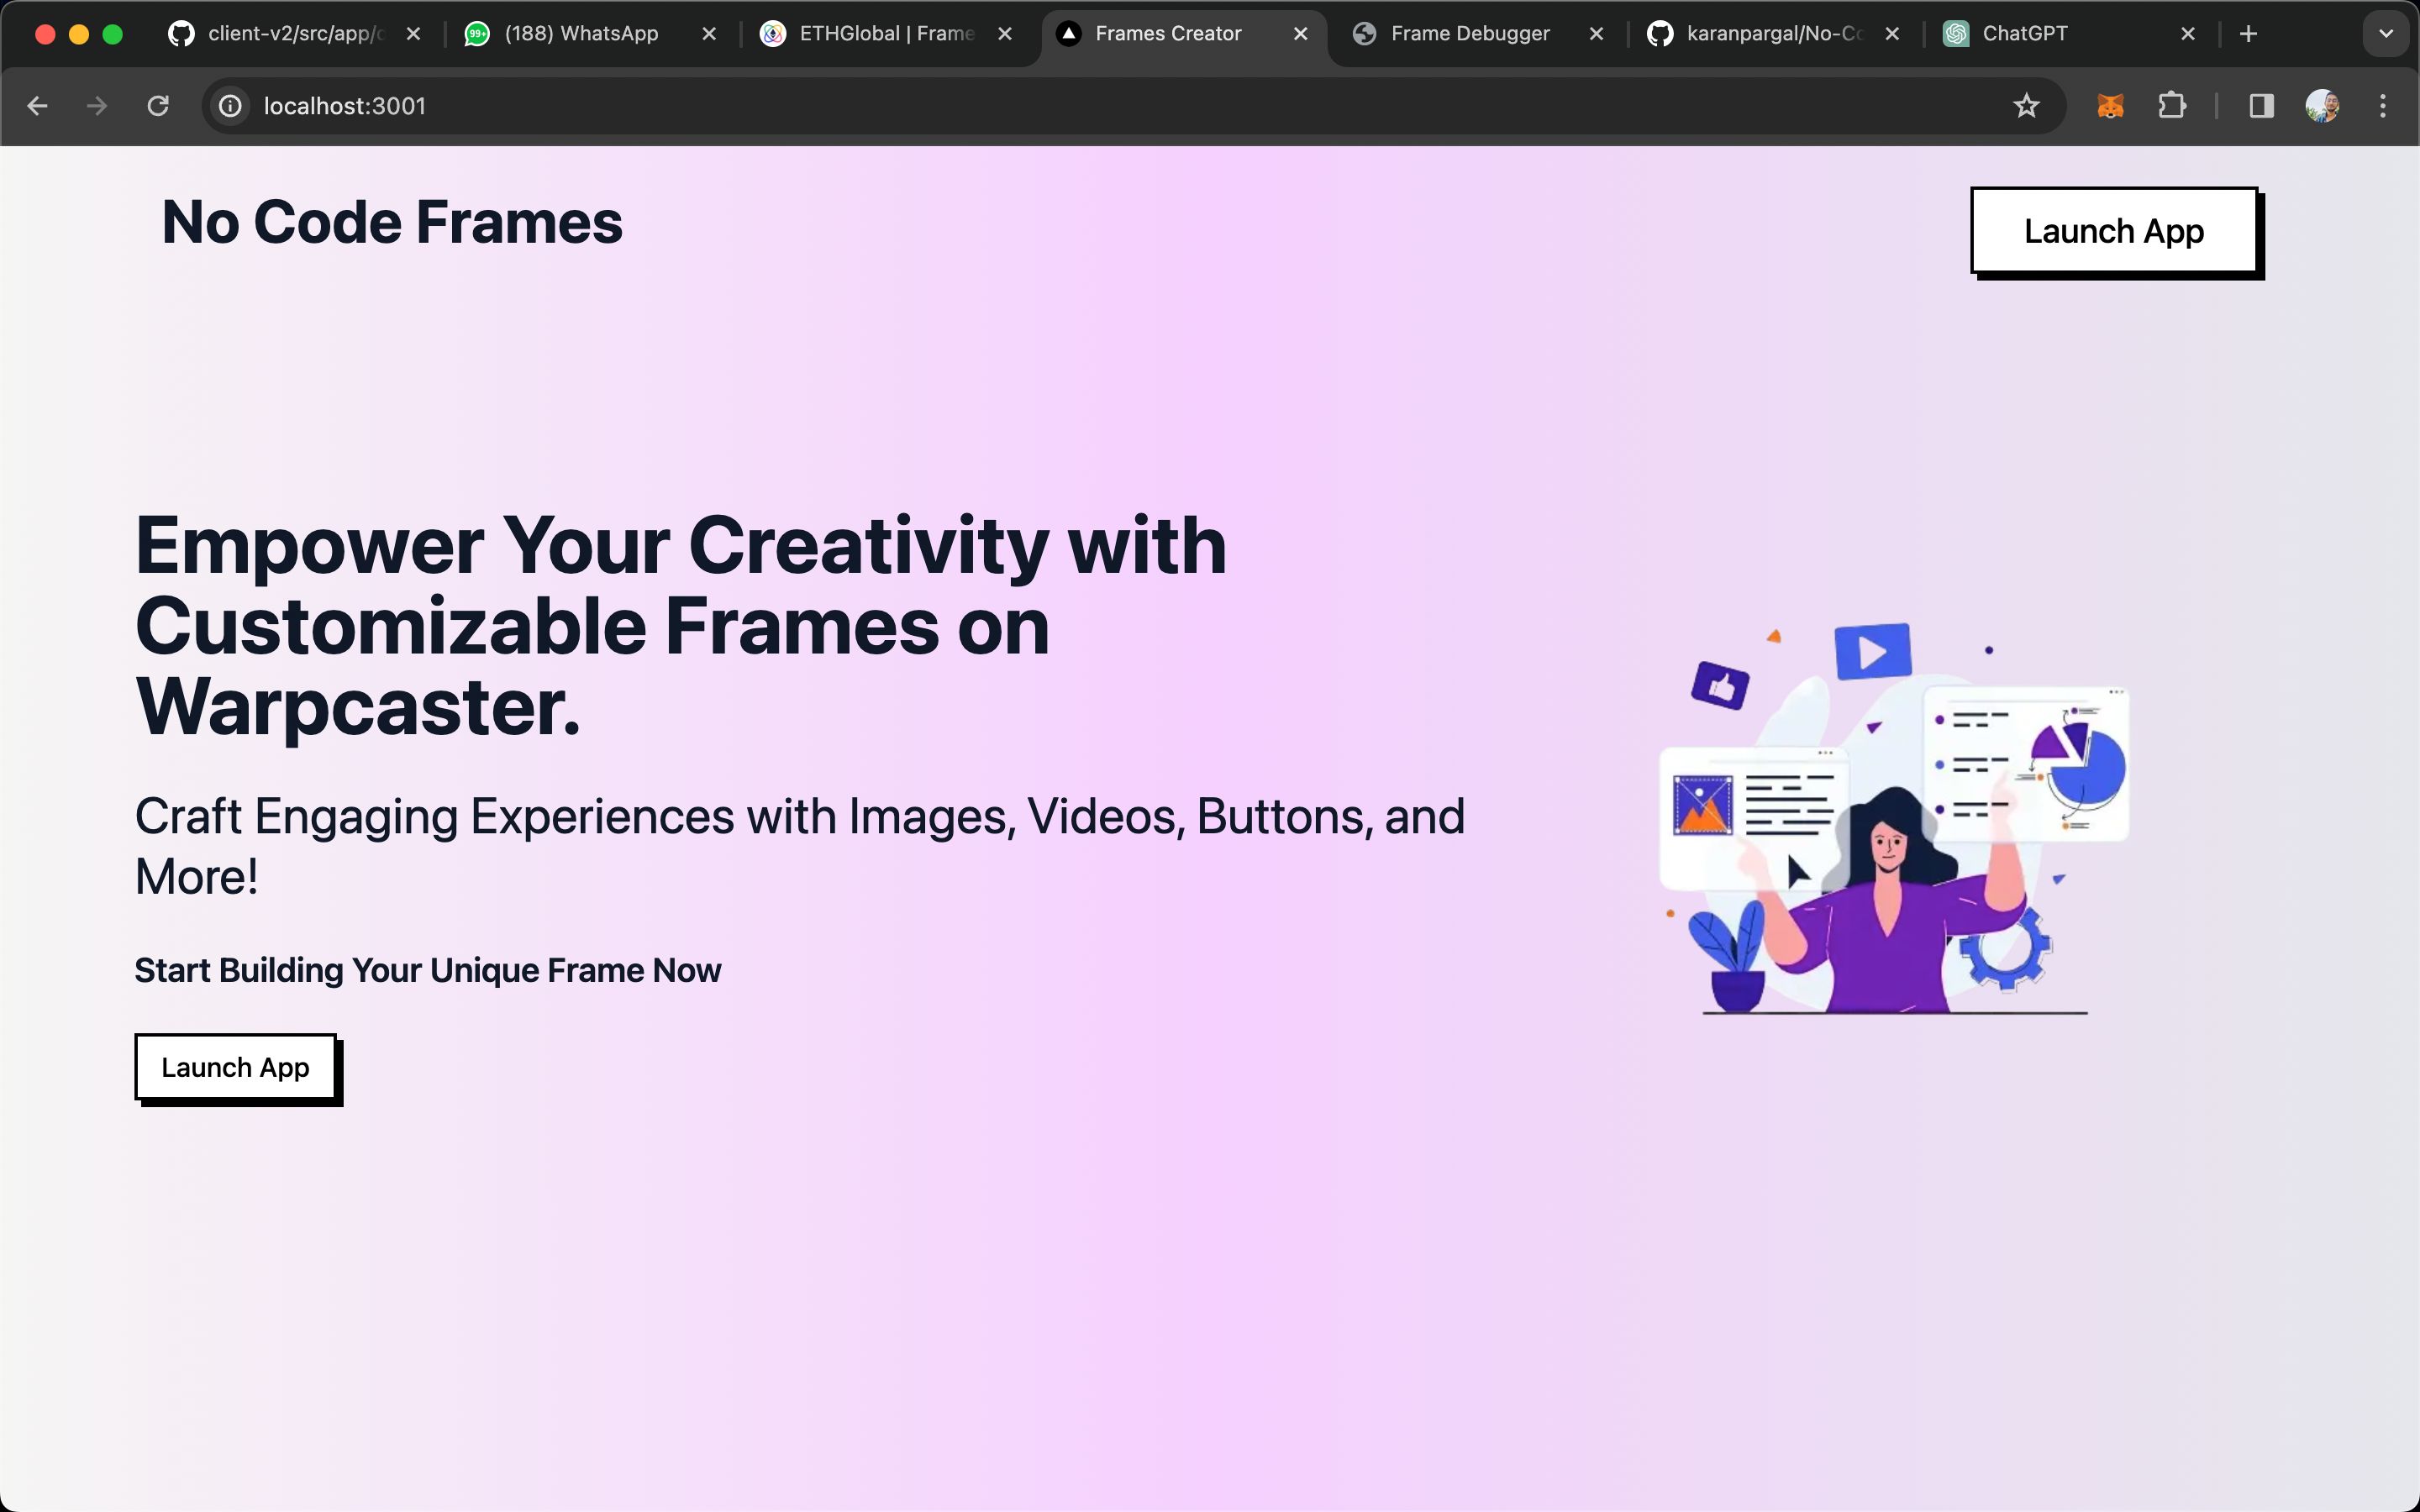Click the bookmark star icon in address bar
This screenshot has width=2420, height=1512.
(2024, 106)
